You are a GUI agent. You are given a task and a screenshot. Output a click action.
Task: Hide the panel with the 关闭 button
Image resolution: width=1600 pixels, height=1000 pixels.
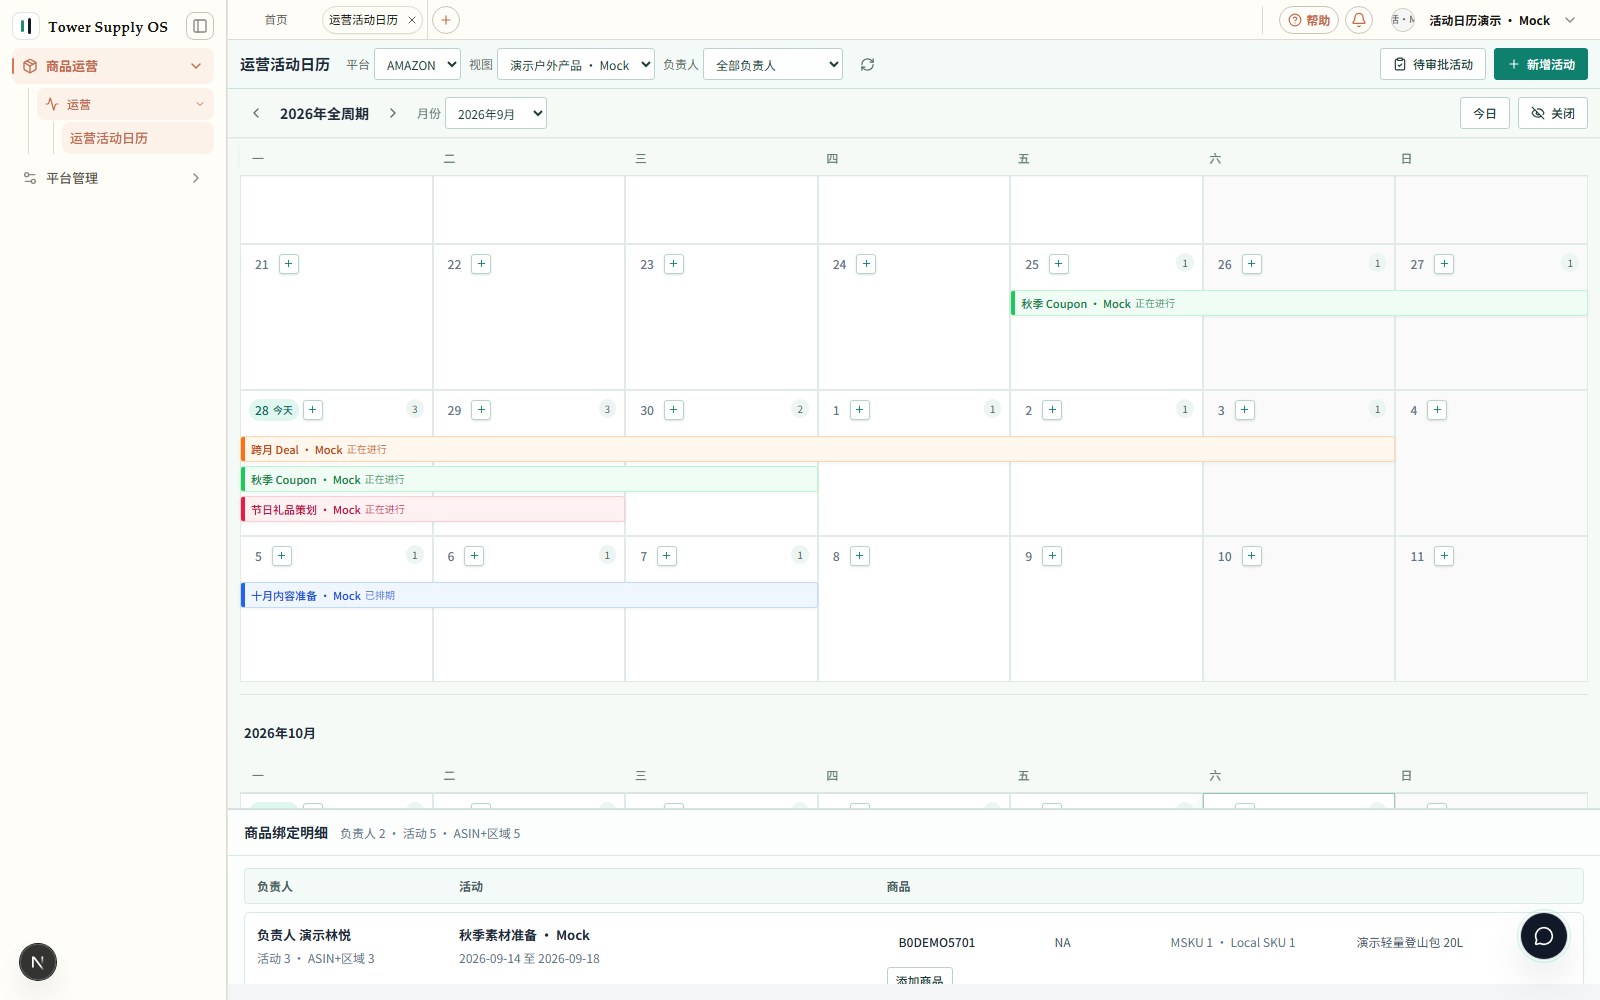click(1552, 113)
